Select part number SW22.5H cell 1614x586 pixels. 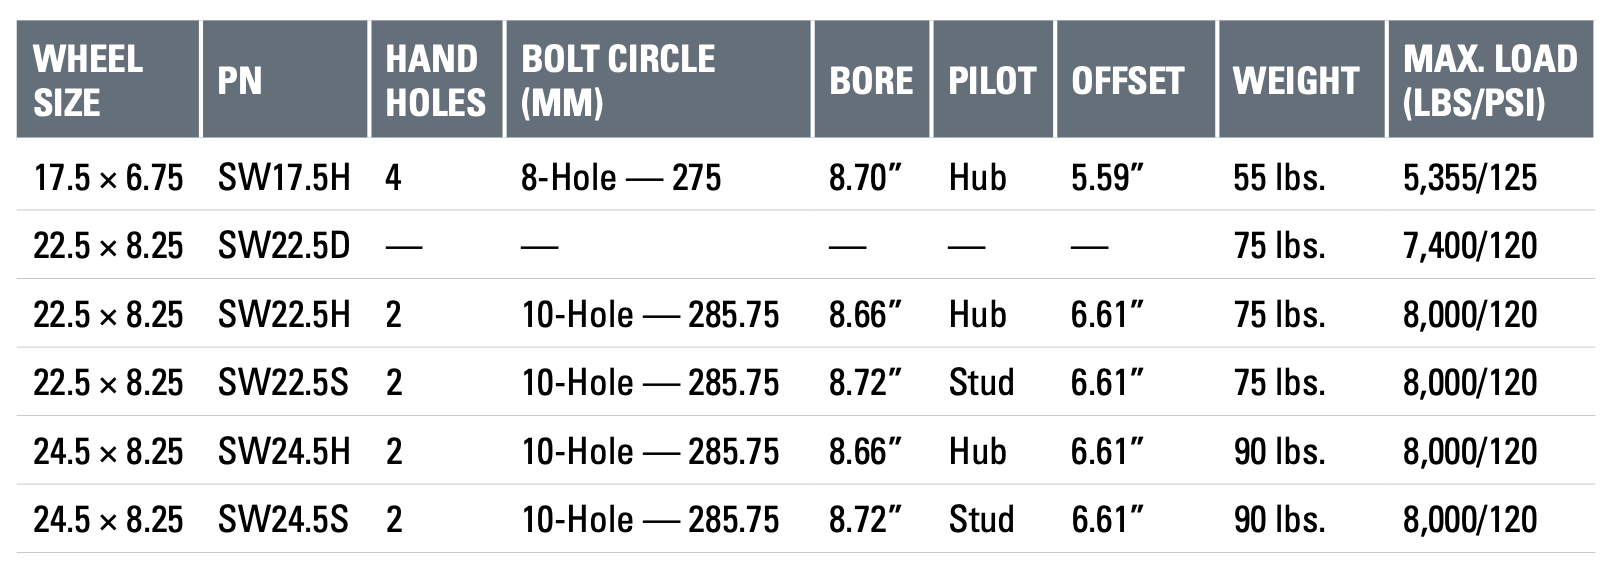pyautogui.click(x=284, y=315)
